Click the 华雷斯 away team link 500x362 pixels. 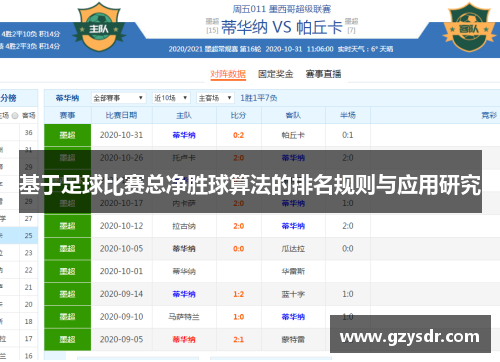pyautogui.click(x=293, y=271)
